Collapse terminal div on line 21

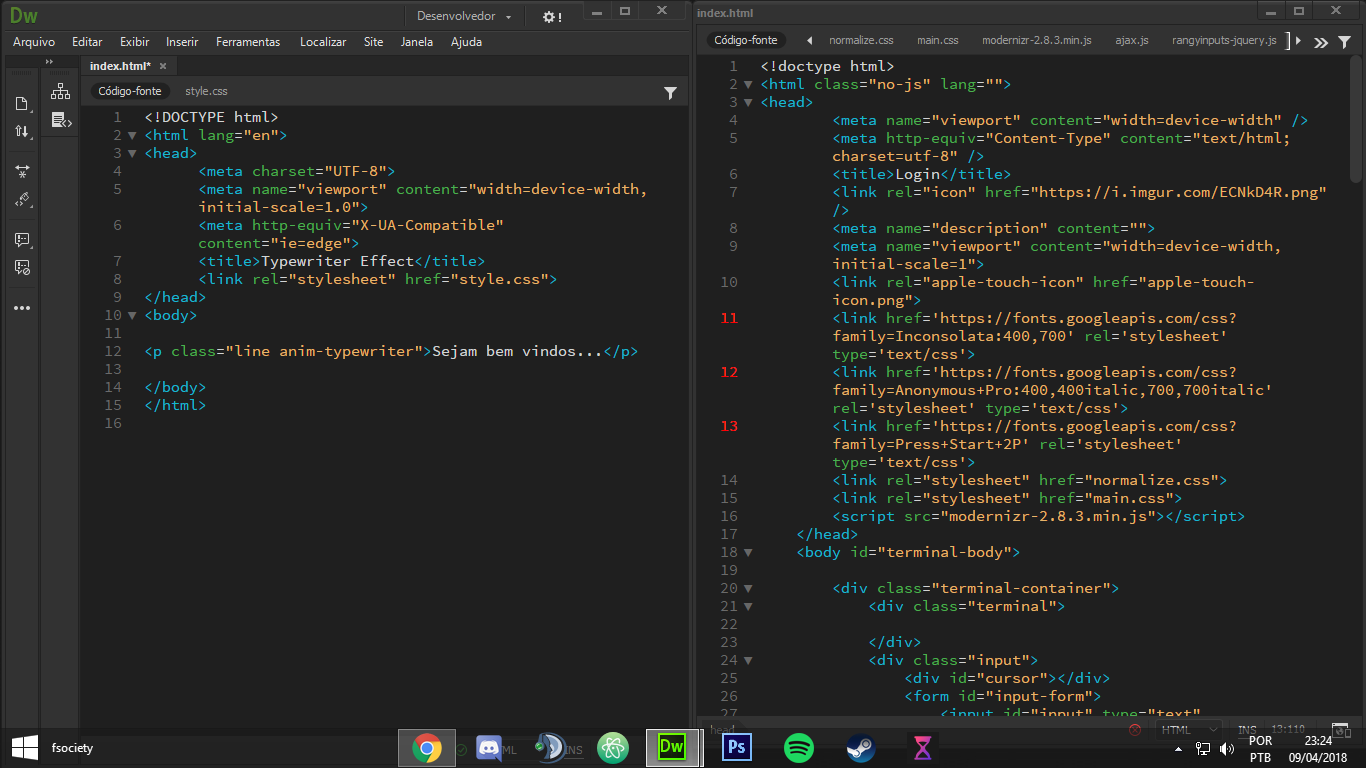click(x=748, y=606)
